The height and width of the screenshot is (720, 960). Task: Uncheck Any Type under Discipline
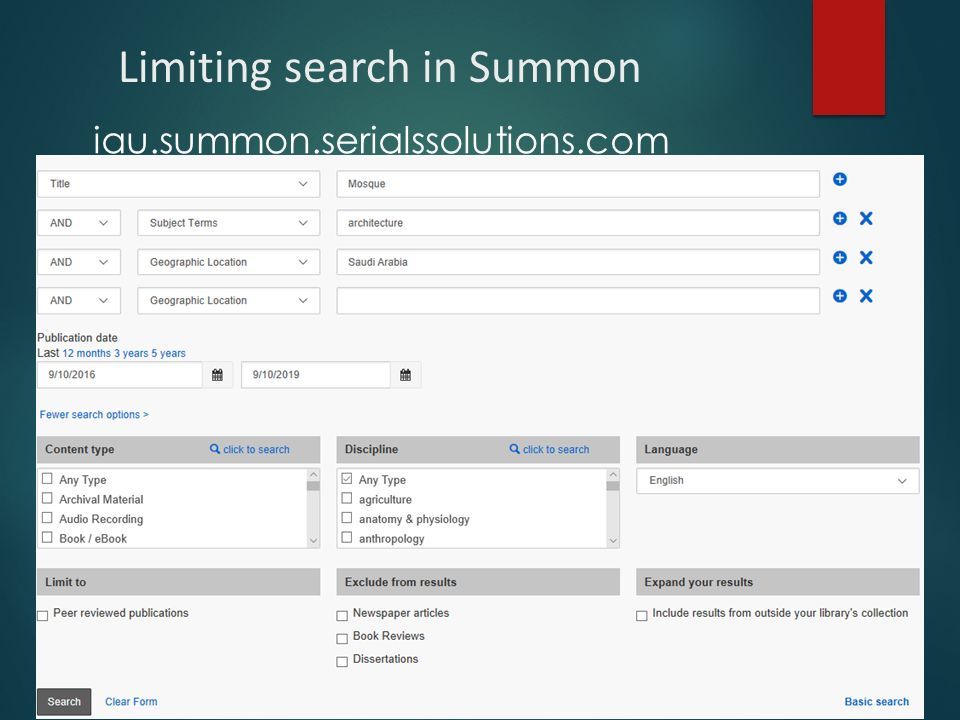[347, 478]
